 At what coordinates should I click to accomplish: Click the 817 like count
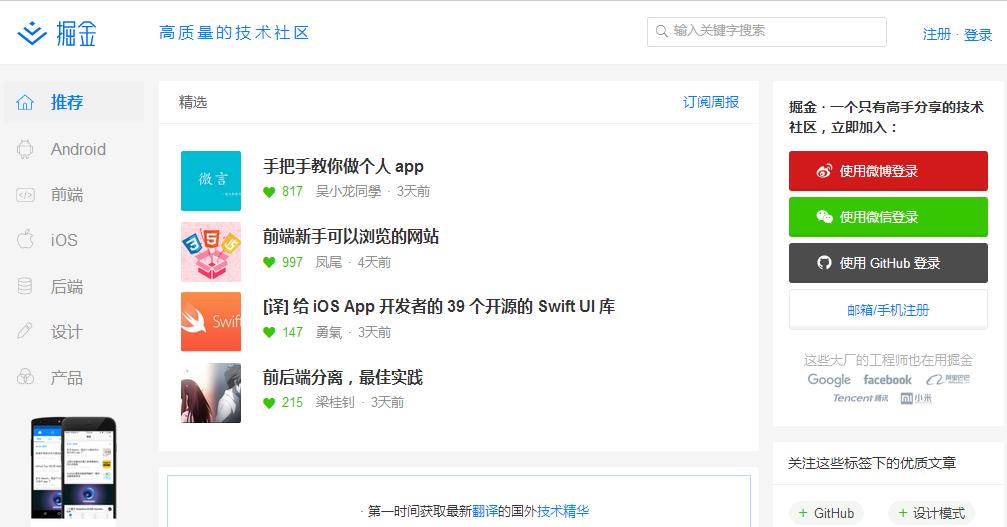(292, 191)
